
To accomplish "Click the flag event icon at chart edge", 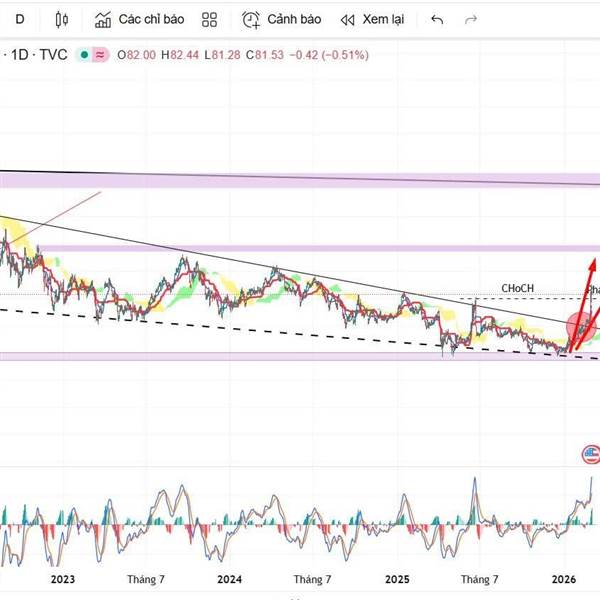I will 591,455.
